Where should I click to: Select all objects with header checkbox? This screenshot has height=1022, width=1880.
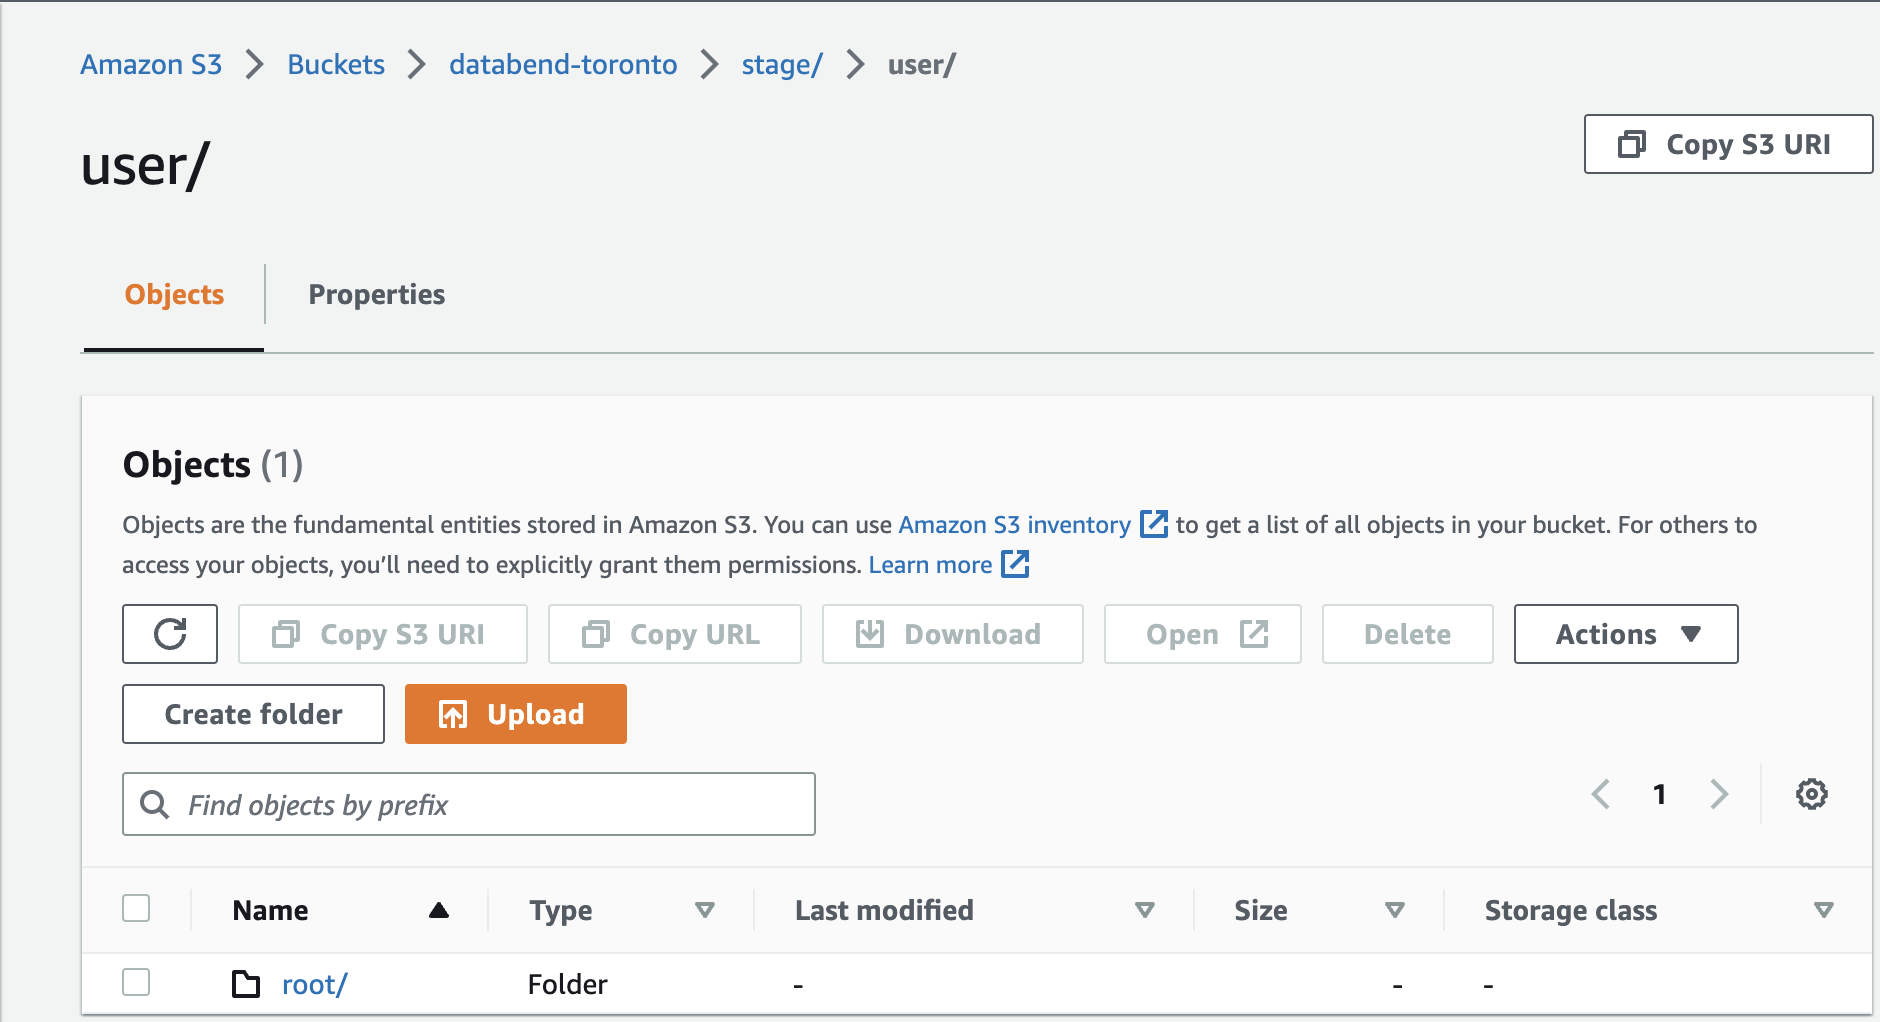click(x=136, y=908)
